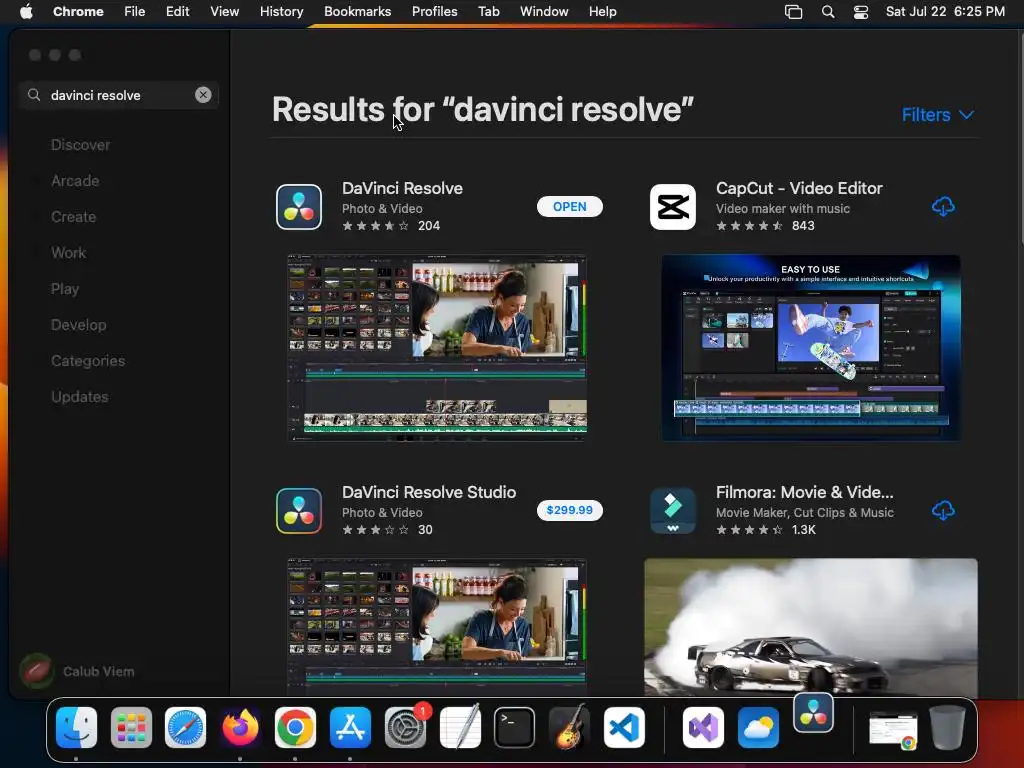1024x768 pixels.
Task: Click the CapCut - Video Editor title
Action: pos(799,188)
